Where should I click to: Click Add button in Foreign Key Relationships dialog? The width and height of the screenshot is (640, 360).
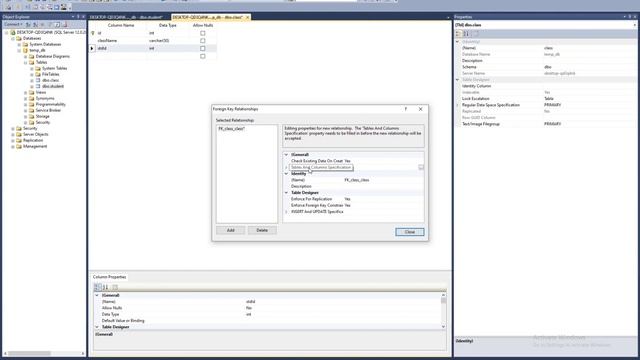pyautogui.click(x=231, y=230)
